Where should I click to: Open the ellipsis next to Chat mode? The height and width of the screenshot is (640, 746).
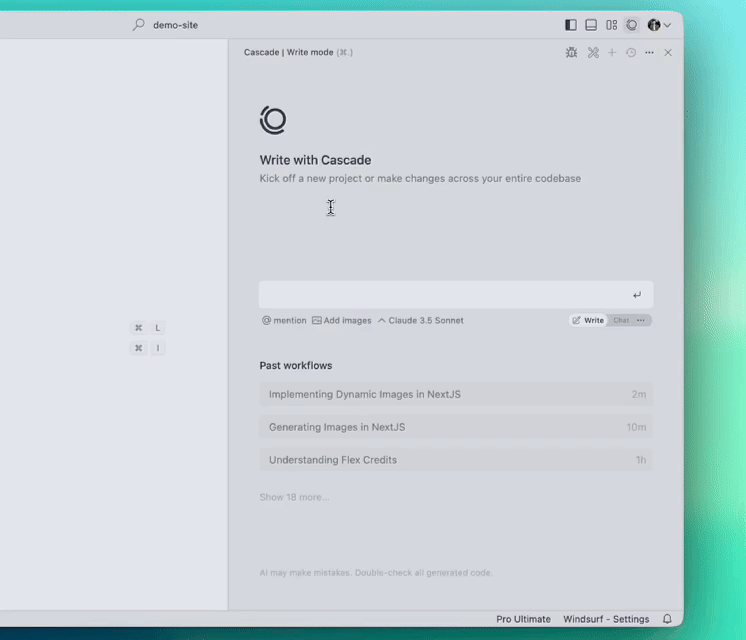coord(641,320)
